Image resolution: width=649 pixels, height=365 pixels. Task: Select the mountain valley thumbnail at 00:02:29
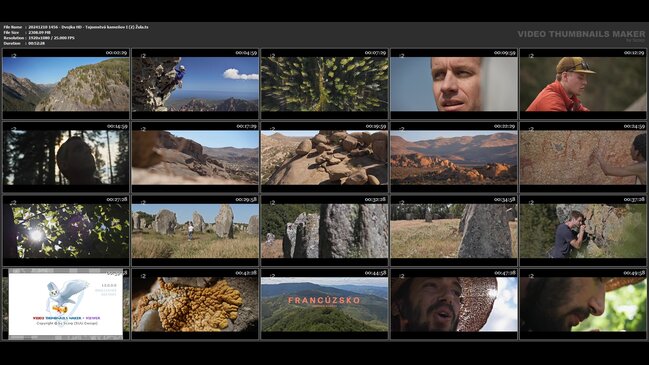[66, 84]
